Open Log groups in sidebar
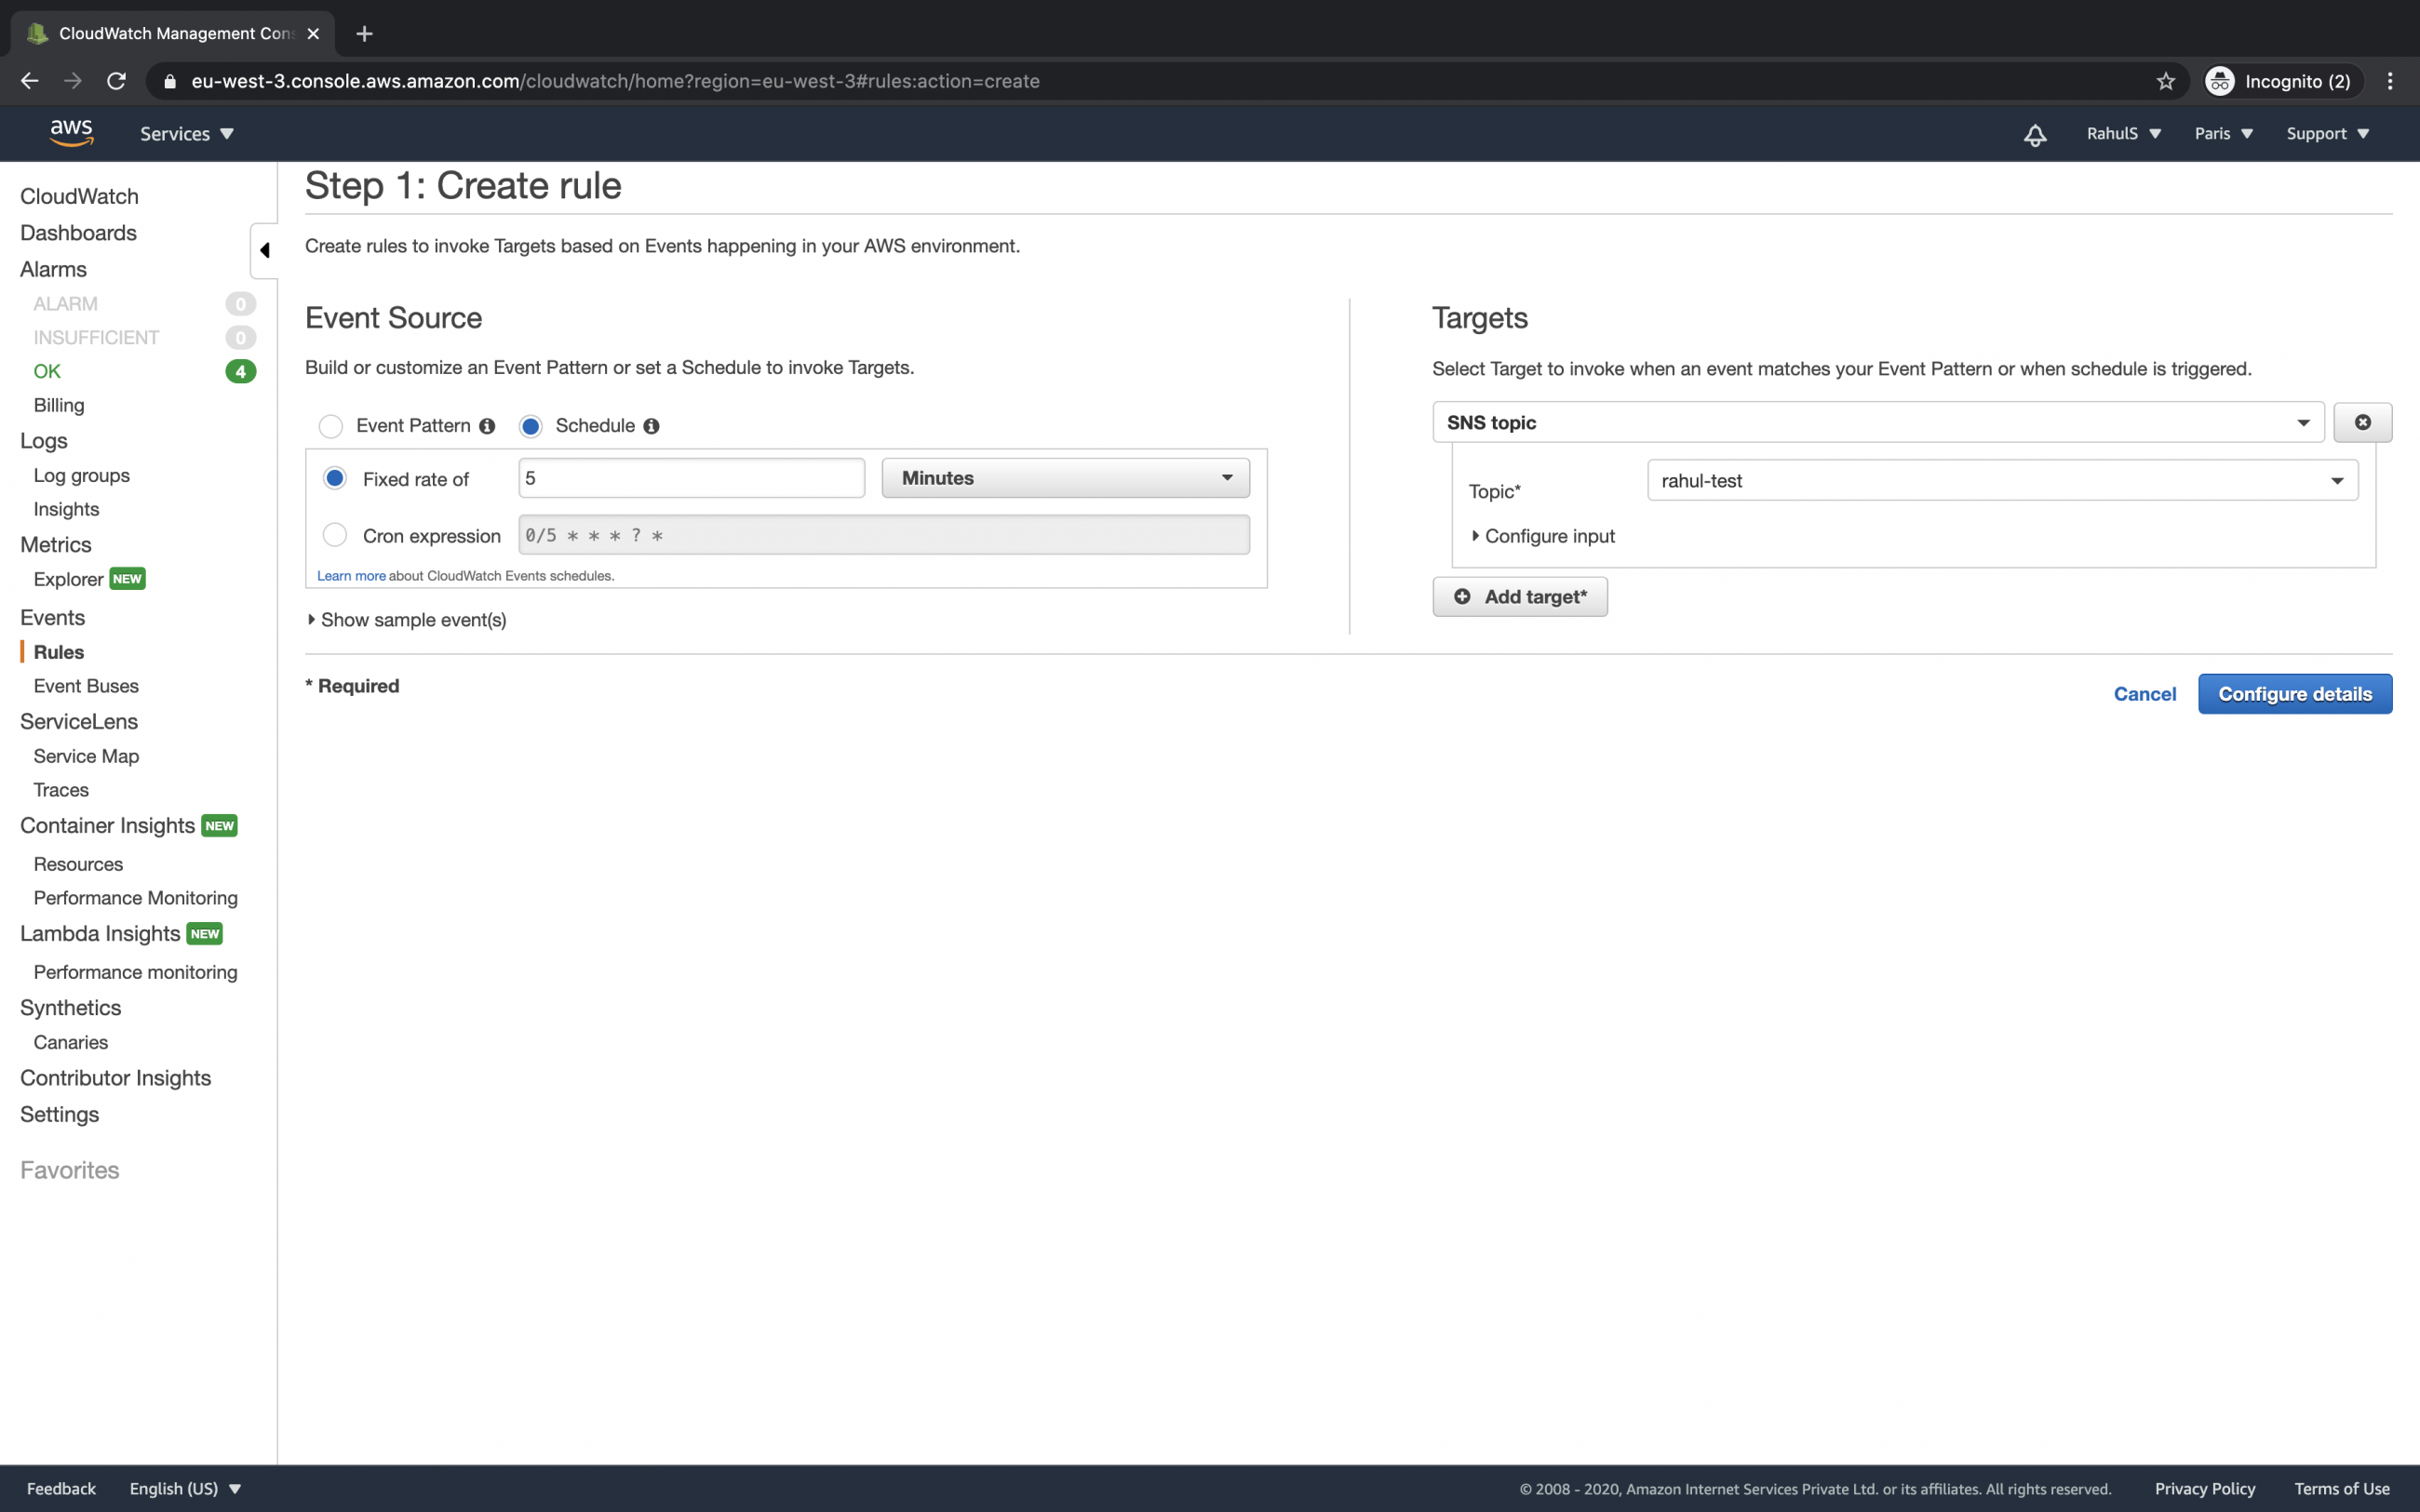Viewport: 2420px width, 1512px height. coord(81,475)
